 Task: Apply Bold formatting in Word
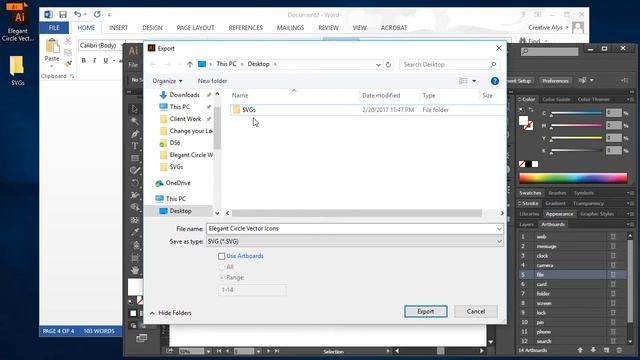pos(84,60)
